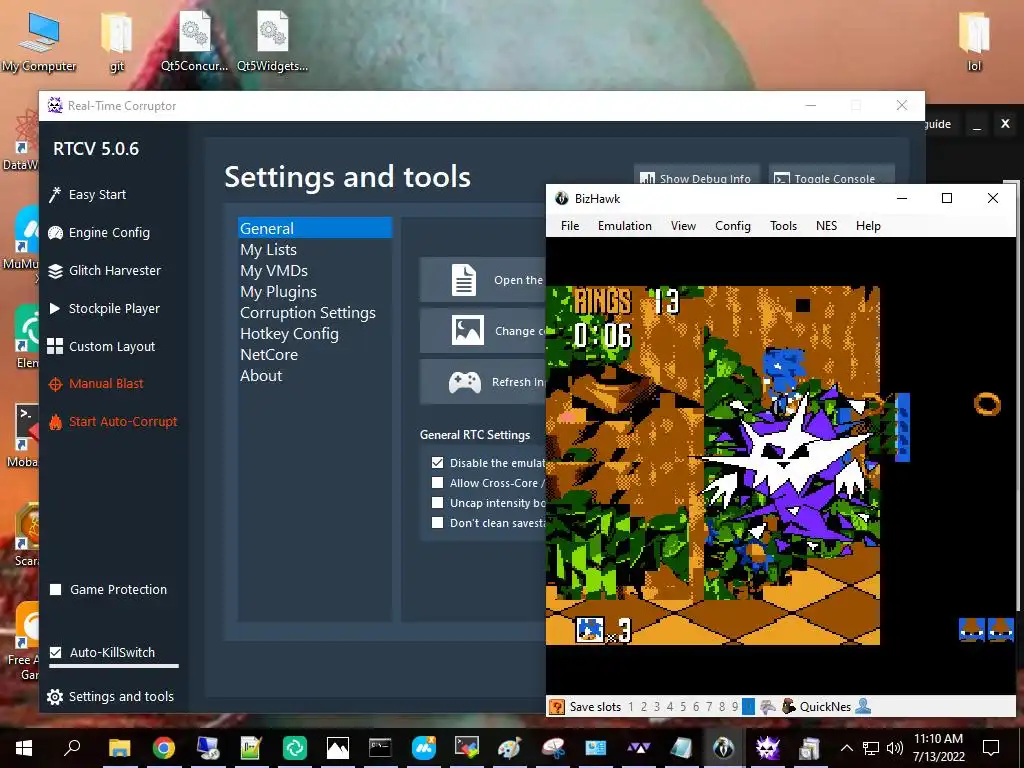Click the gamepad icon in BizHawk status bar

pyautogui.click(x=769, y=707)
